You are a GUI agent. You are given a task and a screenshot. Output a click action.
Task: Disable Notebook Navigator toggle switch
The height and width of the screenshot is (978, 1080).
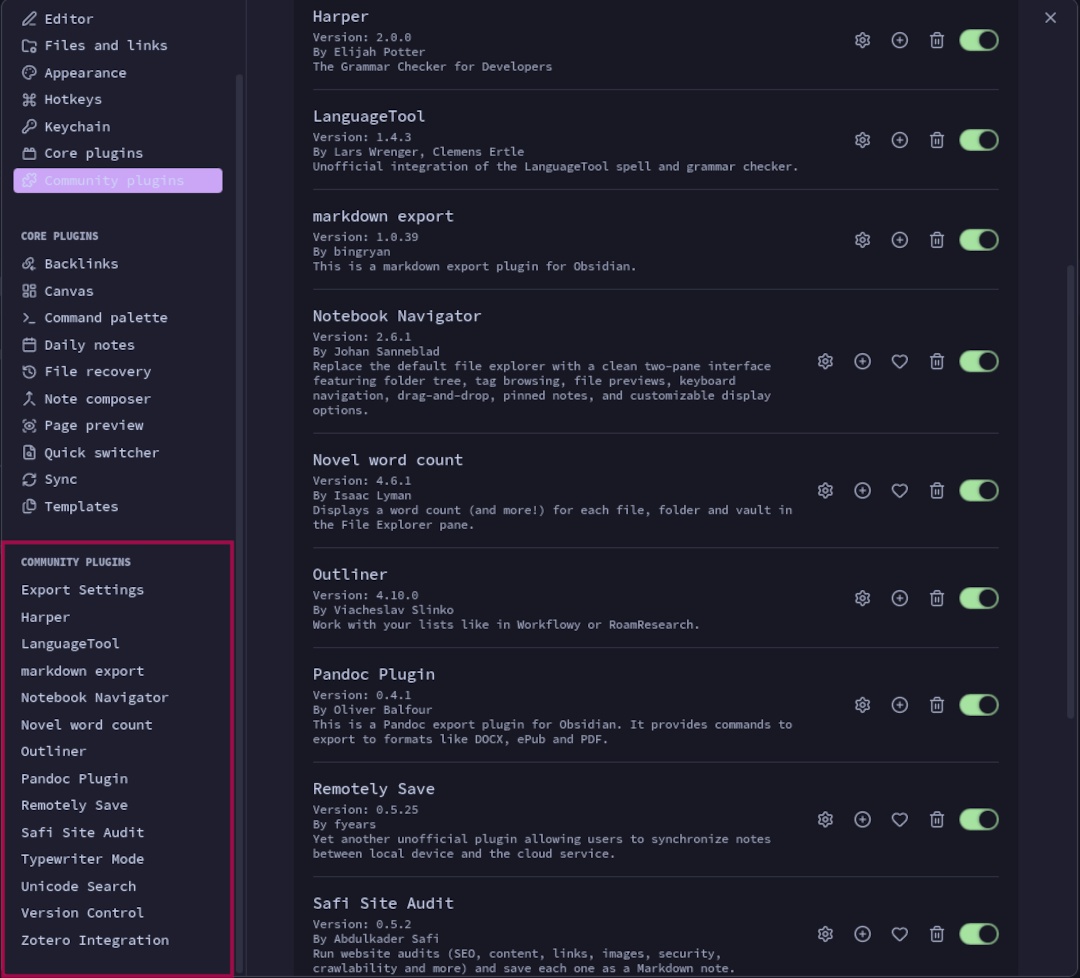tap(979, 362)
